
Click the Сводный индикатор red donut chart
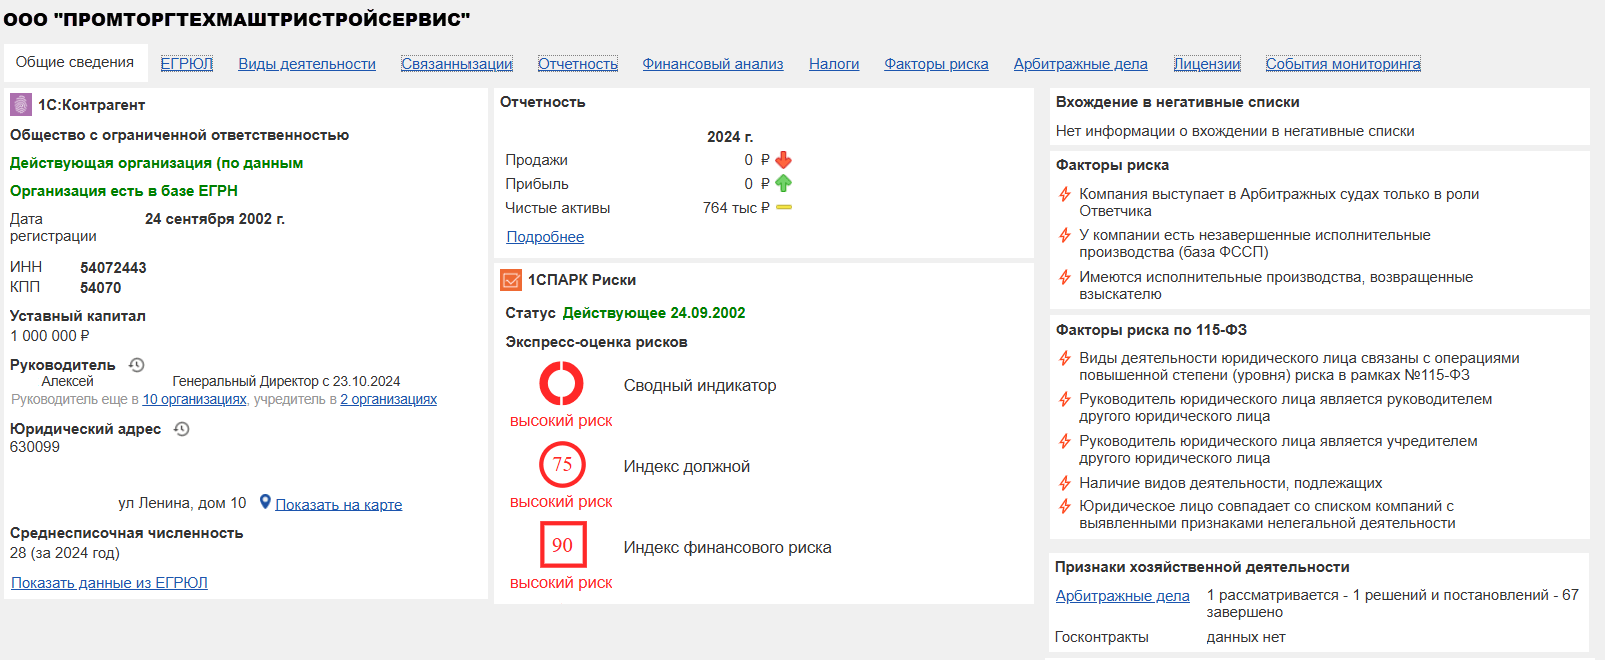pos(562,383)
